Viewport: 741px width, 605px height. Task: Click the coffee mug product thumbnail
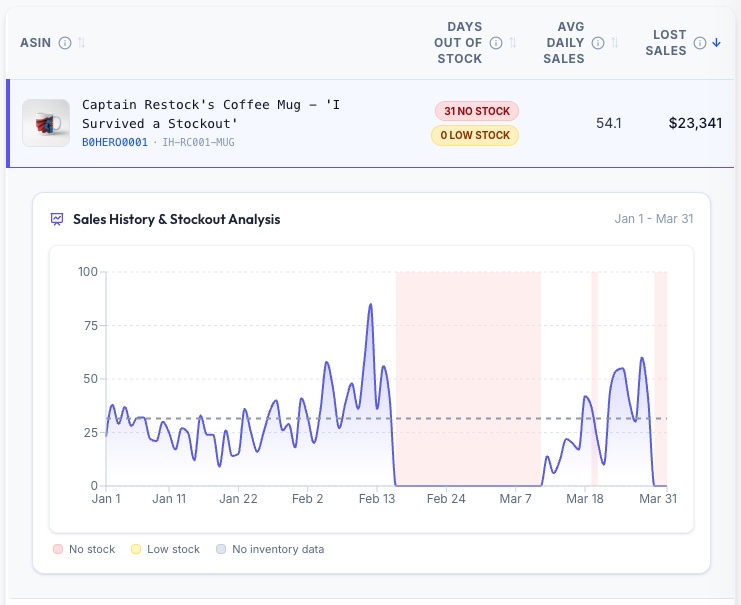pyautogui.click(x=46, y=123)
